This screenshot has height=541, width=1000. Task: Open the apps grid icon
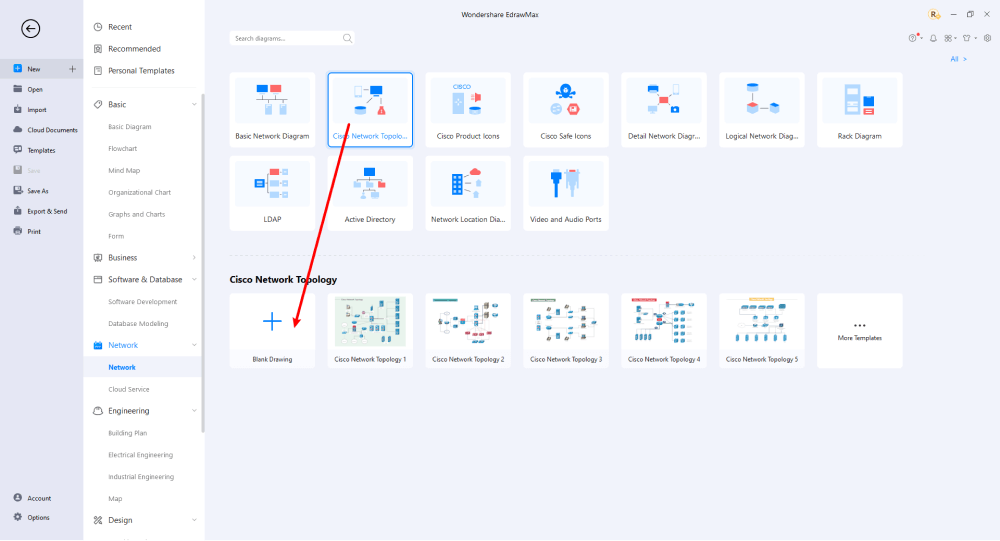[x=948, y=38]
